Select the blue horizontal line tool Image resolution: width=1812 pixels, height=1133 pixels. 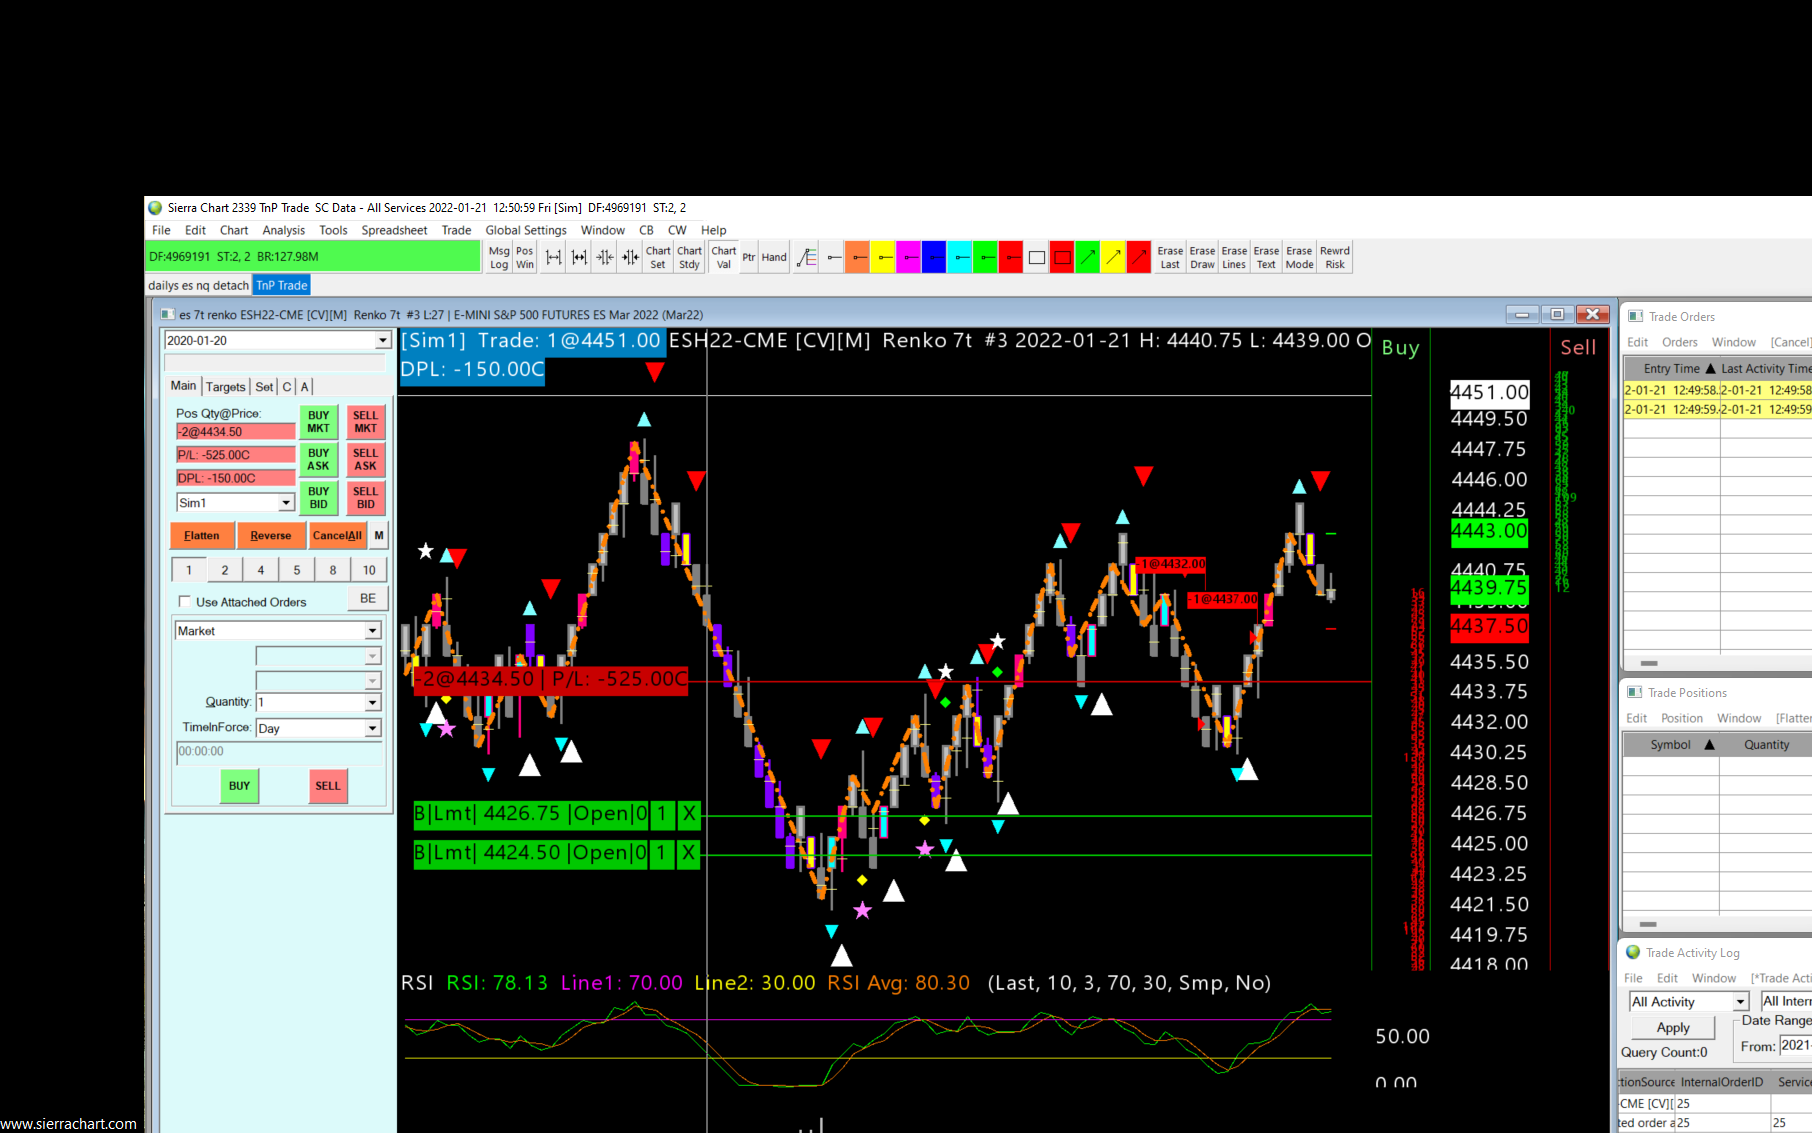point(934,257)
